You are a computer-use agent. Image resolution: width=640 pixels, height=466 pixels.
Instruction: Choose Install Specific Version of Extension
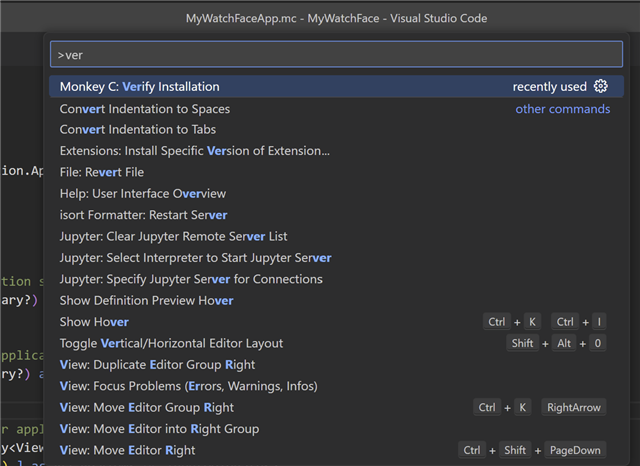coord(336,151)
